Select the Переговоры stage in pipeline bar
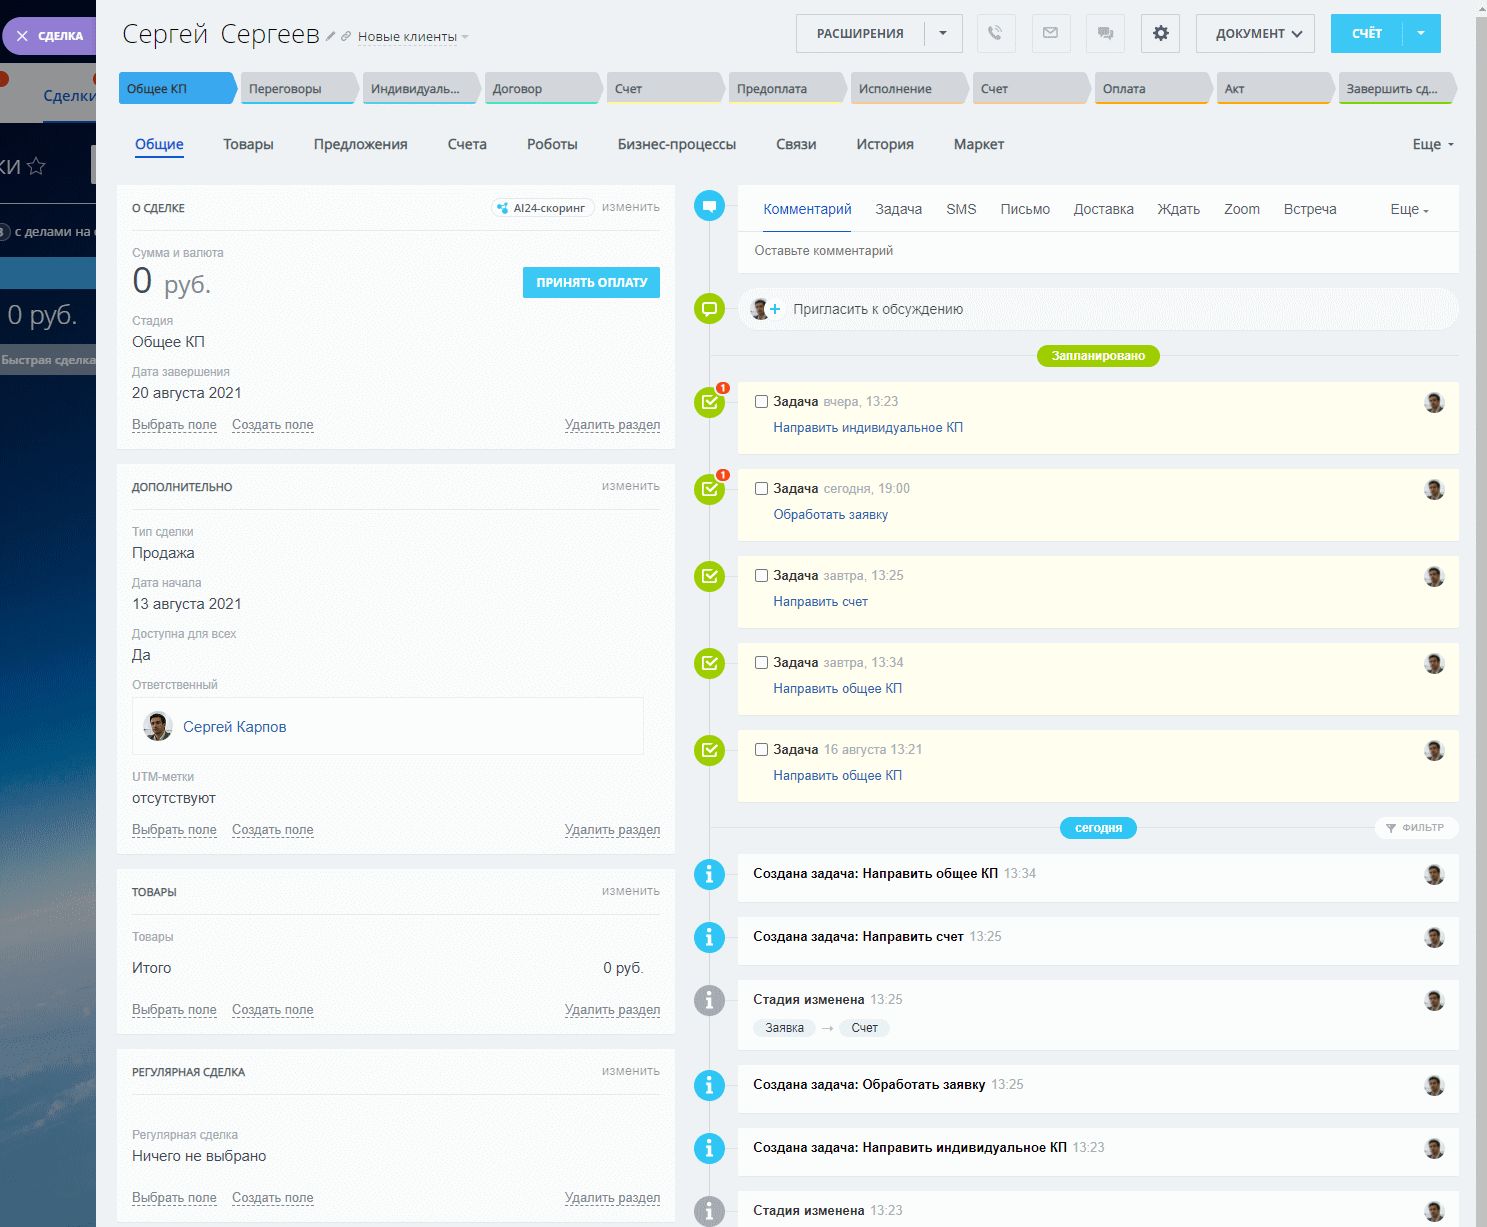 296,88
